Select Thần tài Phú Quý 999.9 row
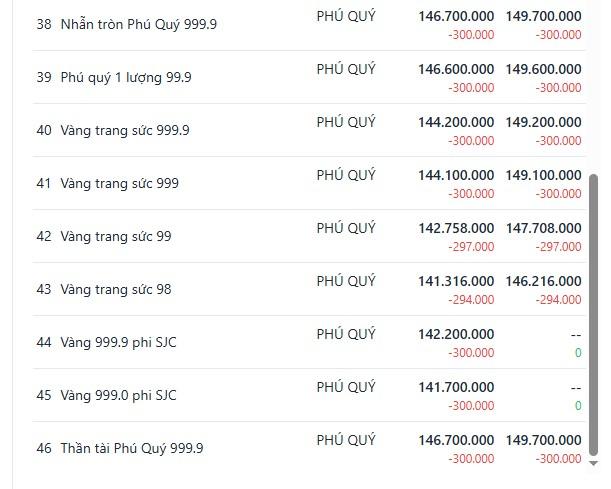The image size is (611, 489). [x=309, y=448]
